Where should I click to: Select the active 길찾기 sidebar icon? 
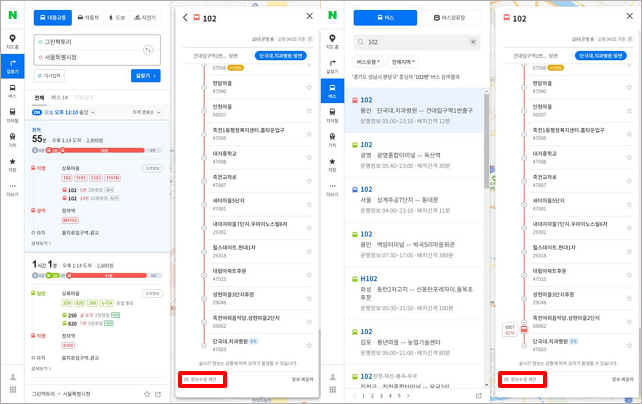pos(12,66)
